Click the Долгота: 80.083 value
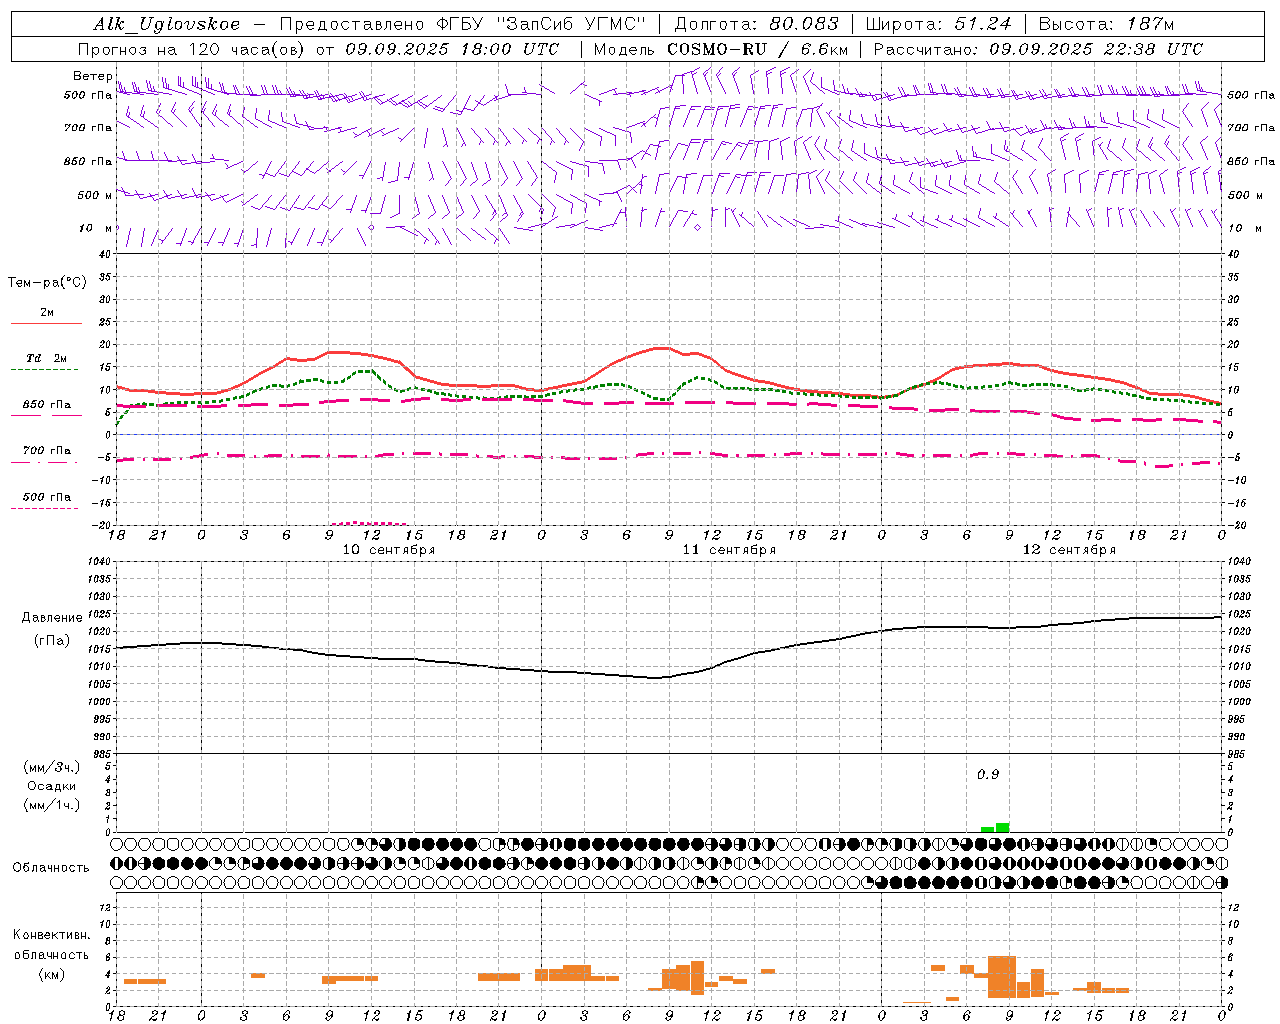 (x=757, y=24)
